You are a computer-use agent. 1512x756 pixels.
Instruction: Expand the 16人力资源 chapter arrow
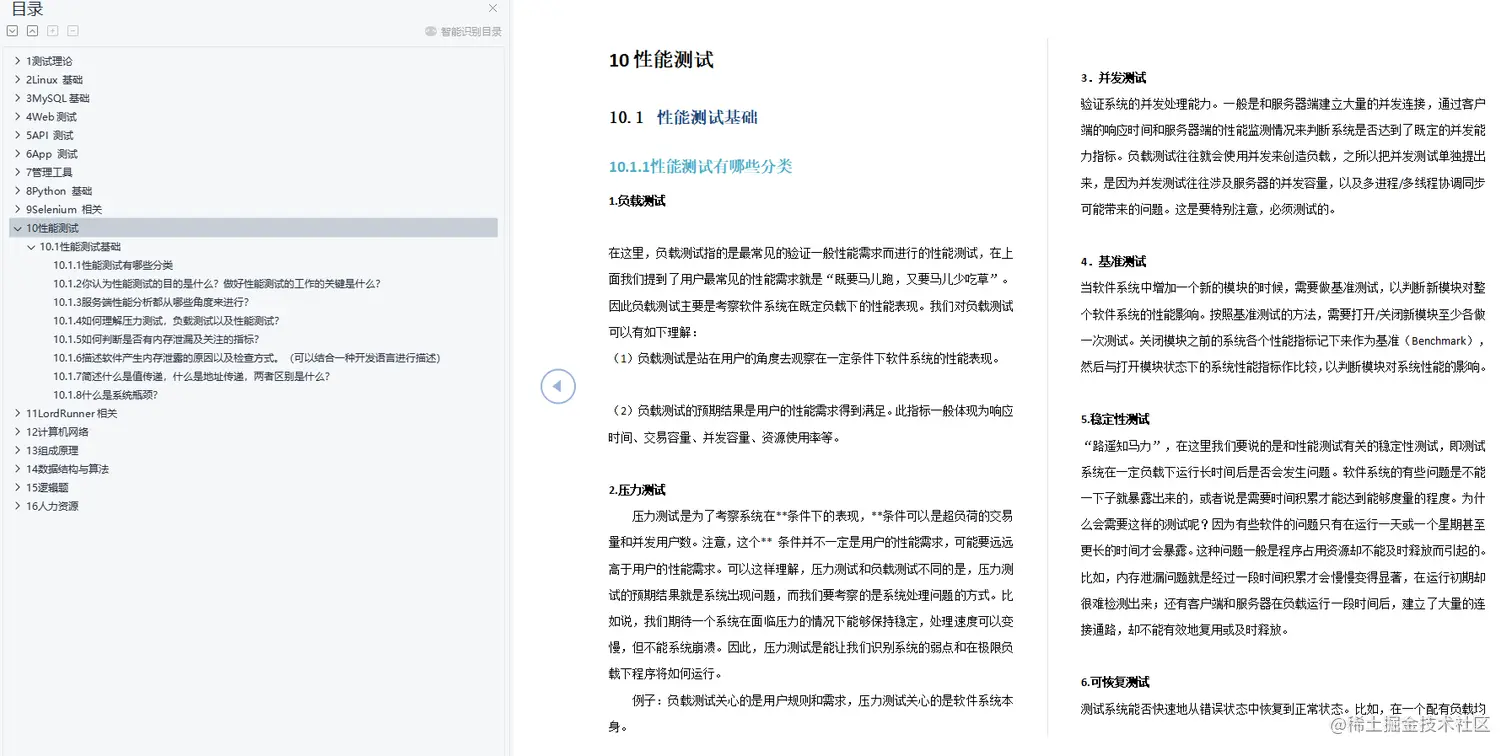coord(17,506)
